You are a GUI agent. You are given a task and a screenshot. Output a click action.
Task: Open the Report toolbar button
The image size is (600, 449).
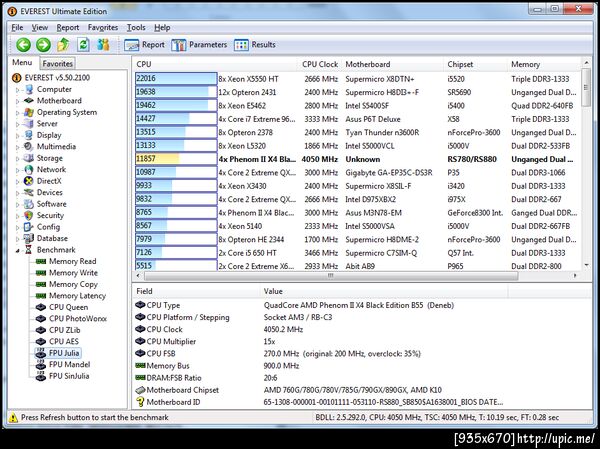click(x=144, y=45)
